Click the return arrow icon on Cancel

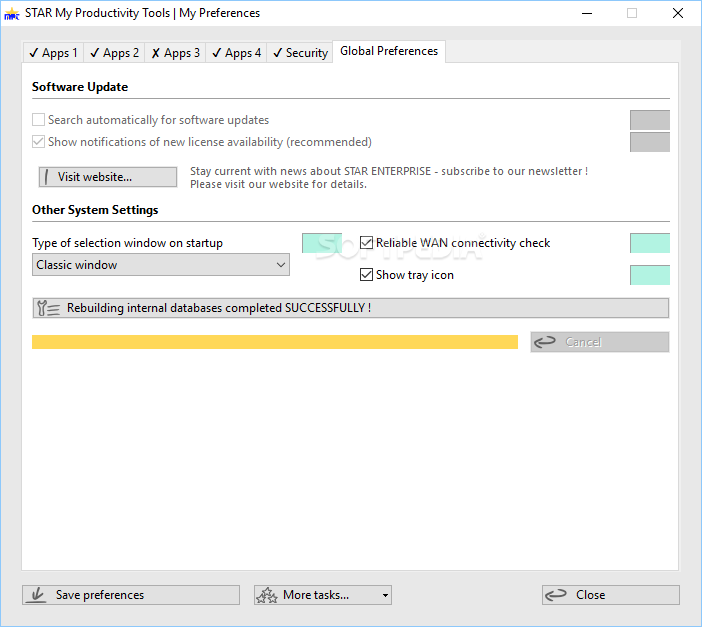pos(545,342)
